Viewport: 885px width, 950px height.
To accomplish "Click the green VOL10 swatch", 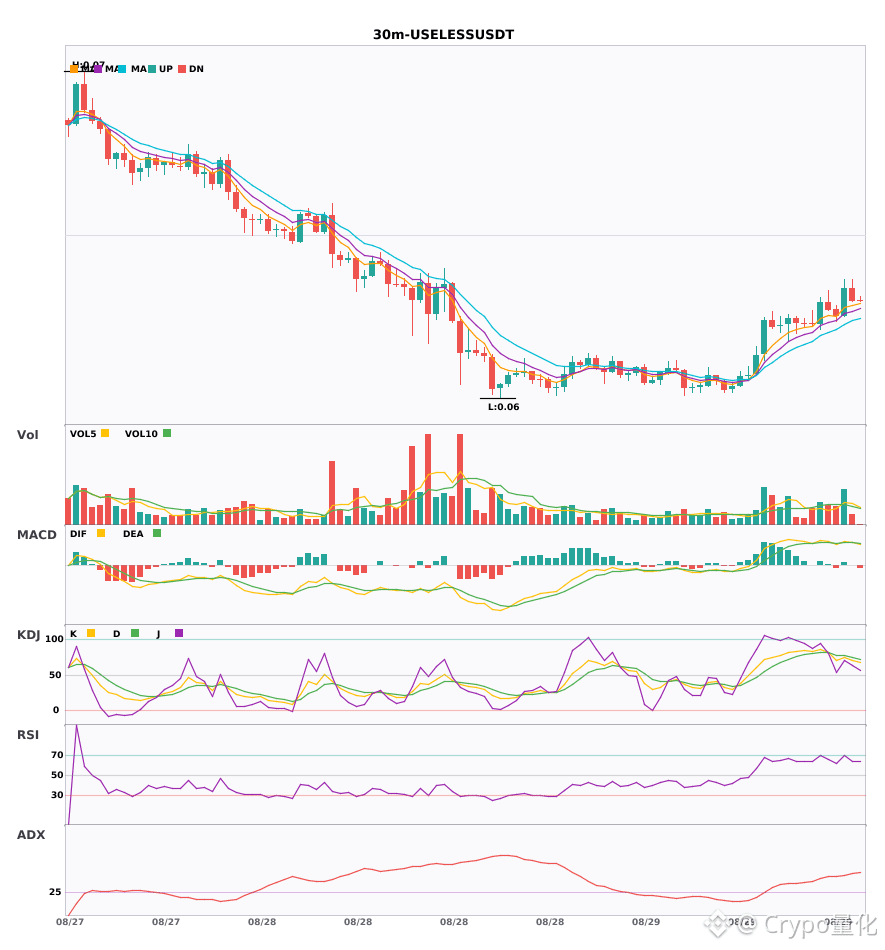I will click(x=167, y=433).
